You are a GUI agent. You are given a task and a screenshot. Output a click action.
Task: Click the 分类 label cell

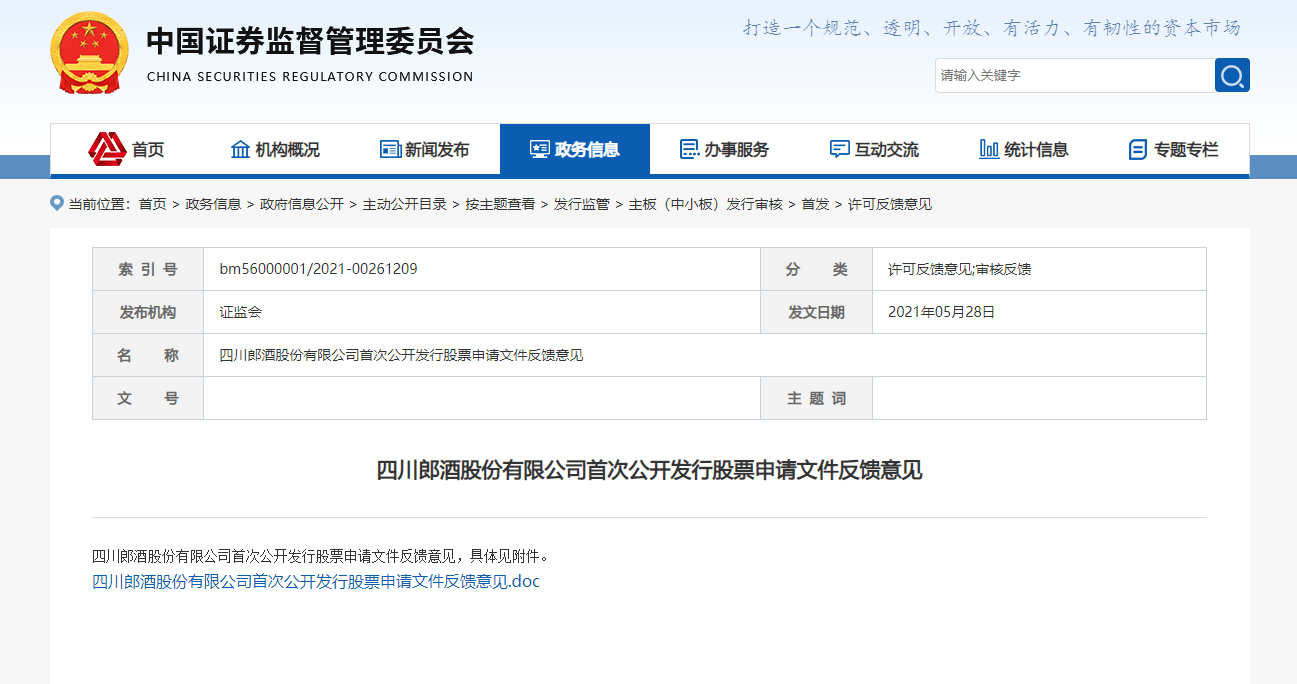pos(816,269)
